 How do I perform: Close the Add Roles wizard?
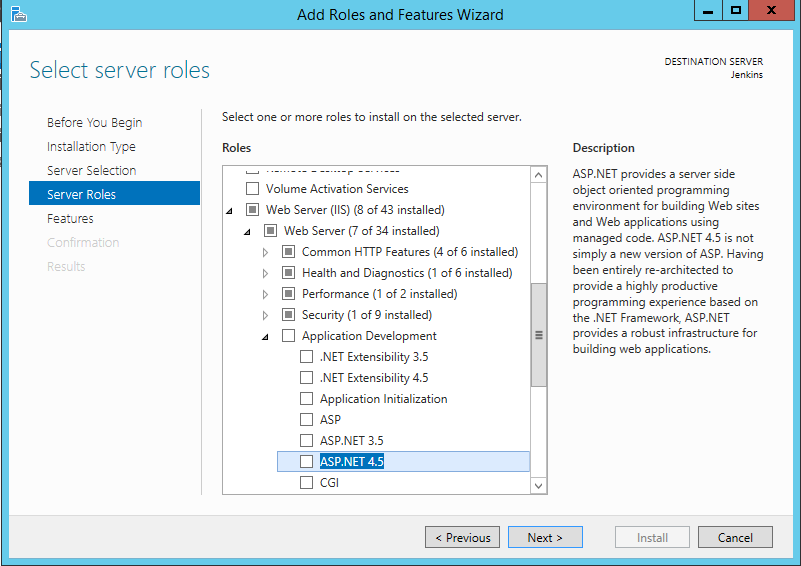[775, 11]
